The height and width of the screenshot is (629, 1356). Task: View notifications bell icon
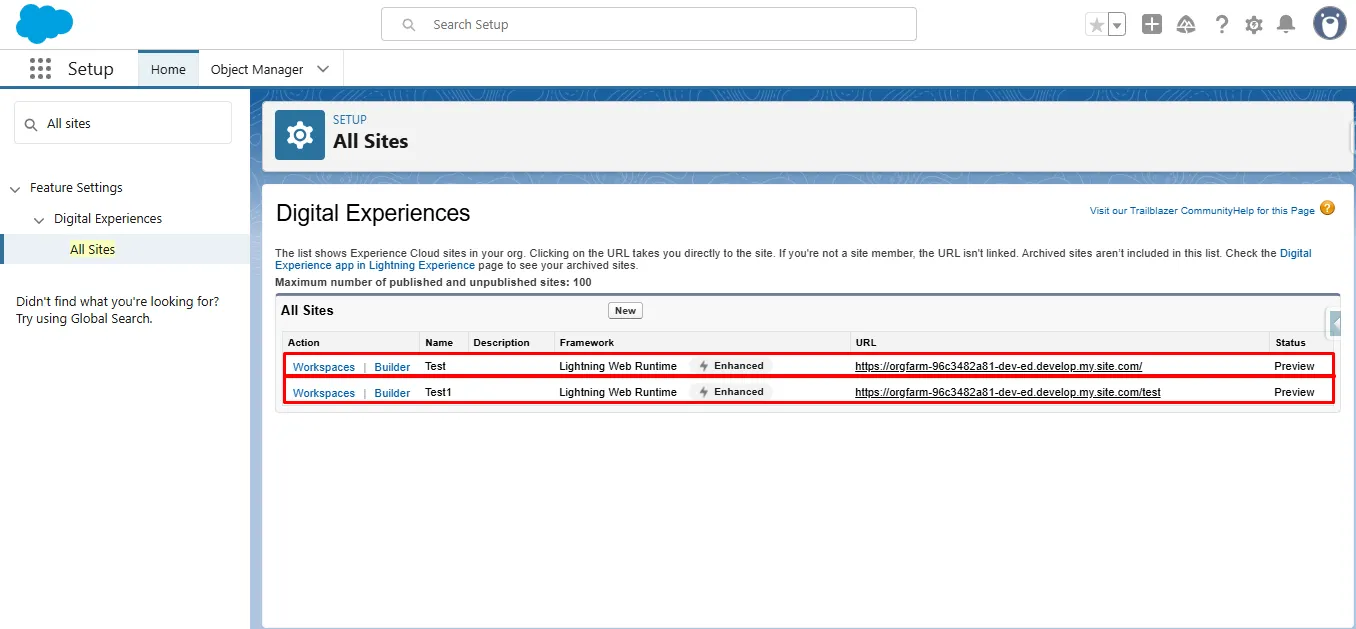pos(1287,25)
